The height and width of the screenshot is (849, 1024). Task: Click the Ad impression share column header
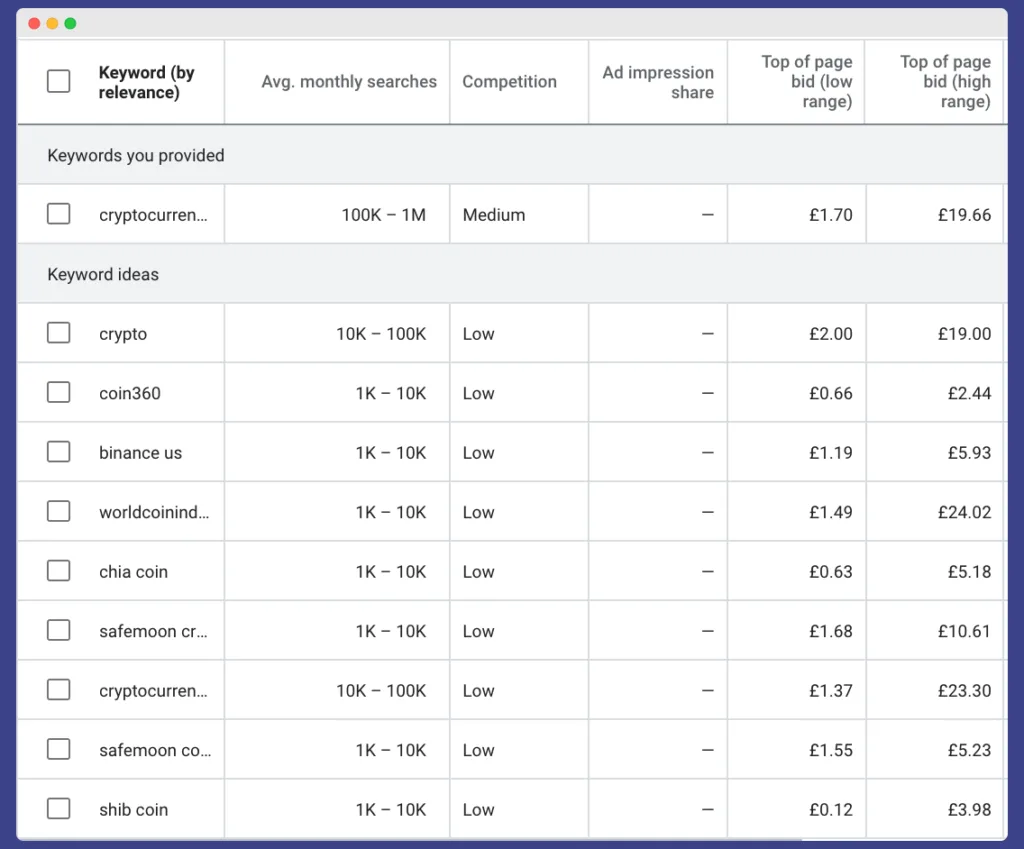[658, 82]
